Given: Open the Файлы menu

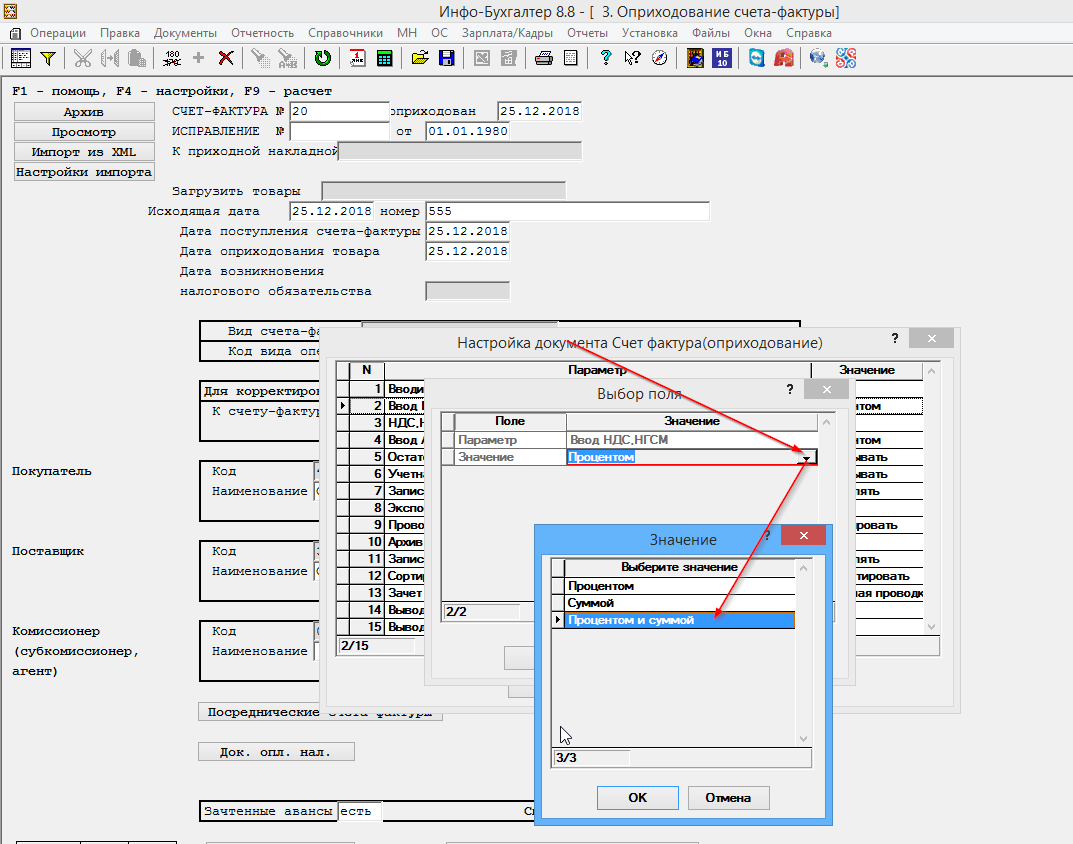Looking at the screenshot, I should tap(710, 33).
